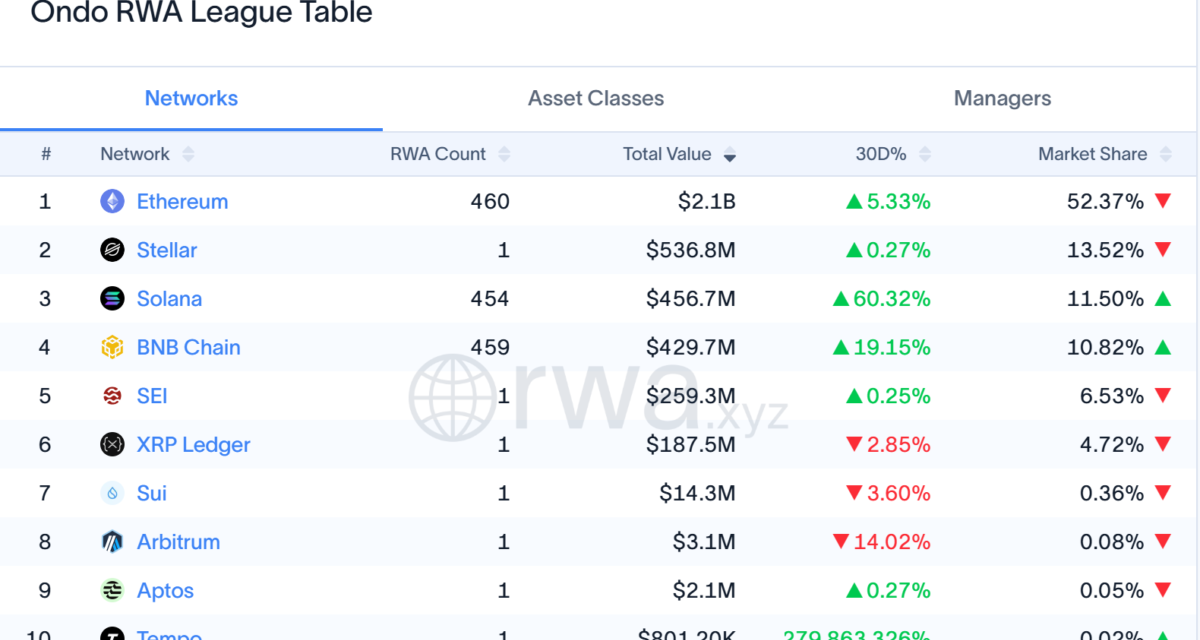Viewport: 1200px width, 640px height.
Task: Click the Stellar network logo icon
Action: click(x=112, y=250)
